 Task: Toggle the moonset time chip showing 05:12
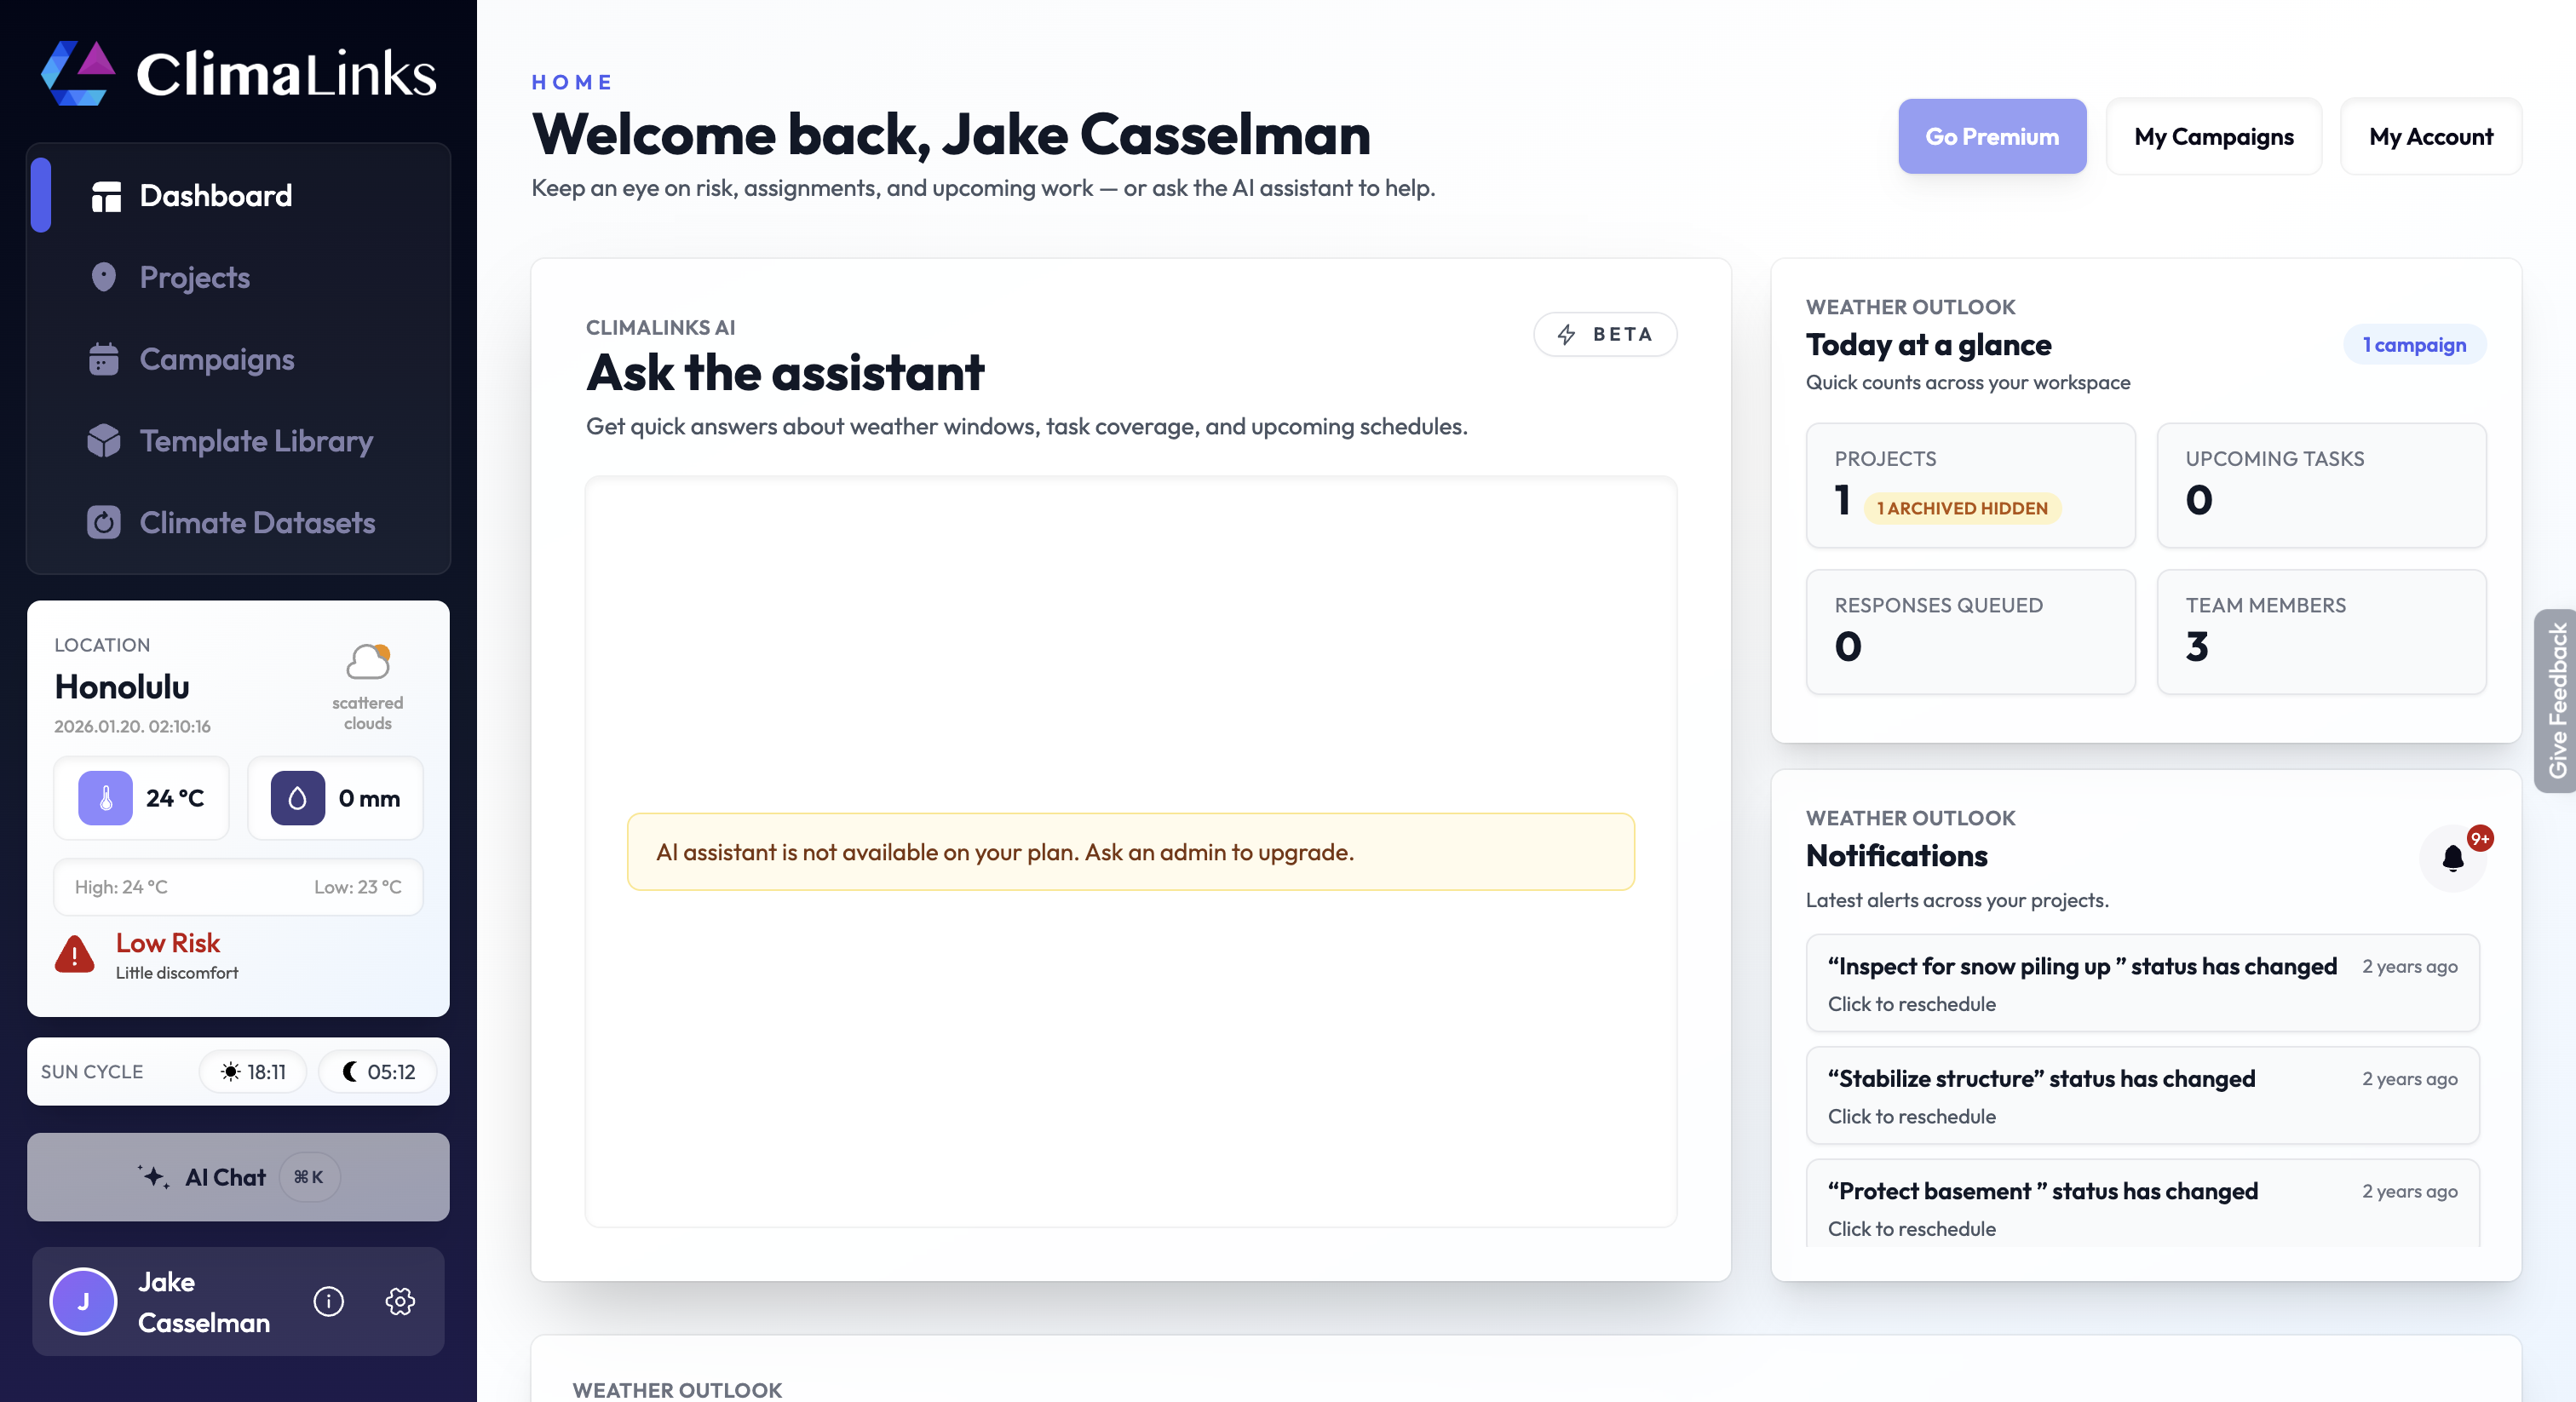(x=377, y=1071)
